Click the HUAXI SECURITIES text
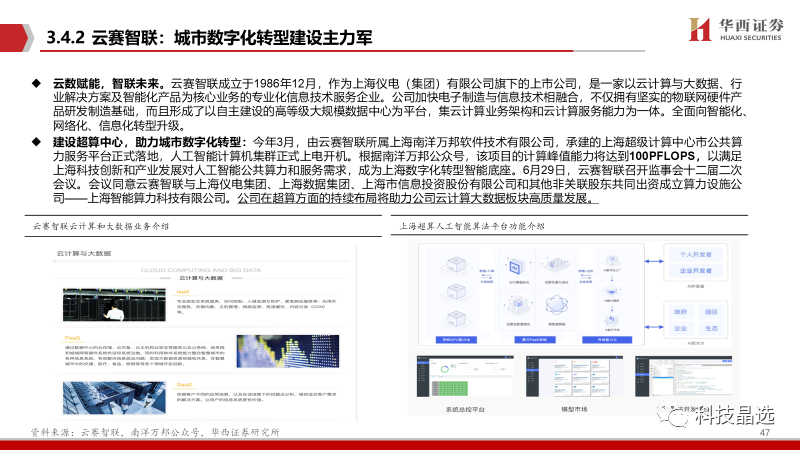The width and height of the screenshot is (800, 450). point(751,37)
